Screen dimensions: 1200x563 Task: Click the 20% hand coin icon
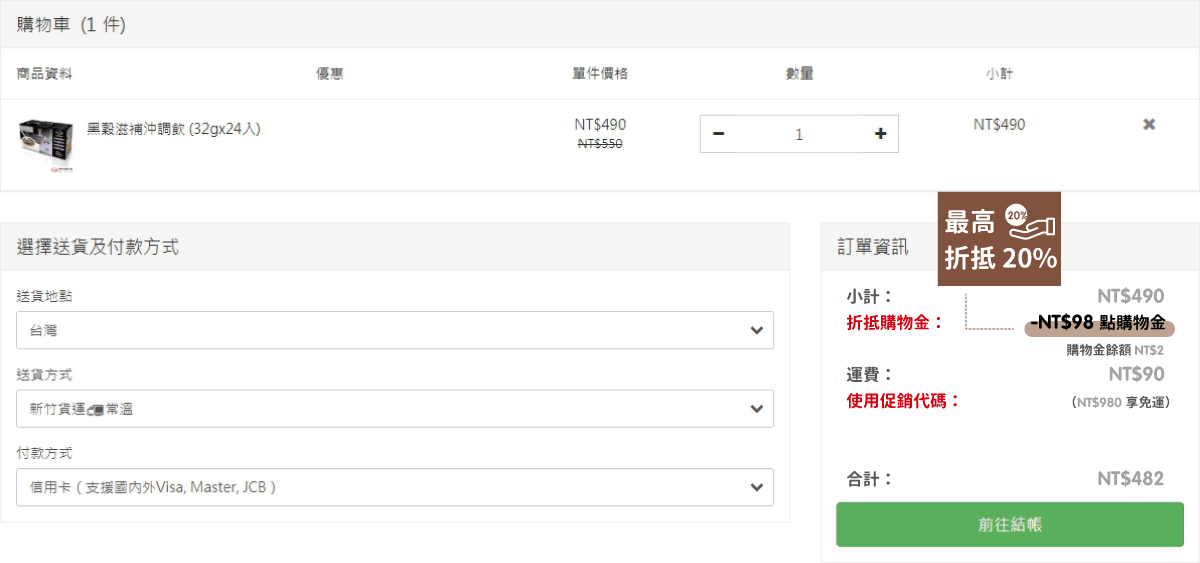pos(1030,222)
